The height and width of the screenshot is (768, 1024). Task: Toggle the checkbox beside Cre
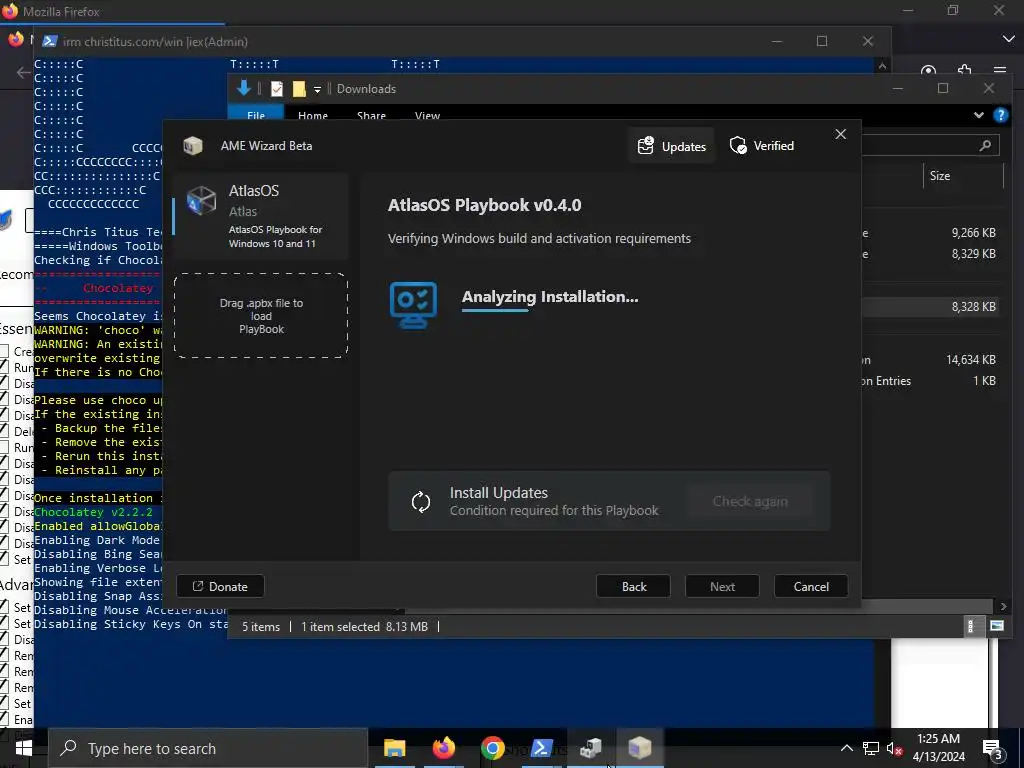(x=4, y=351)
